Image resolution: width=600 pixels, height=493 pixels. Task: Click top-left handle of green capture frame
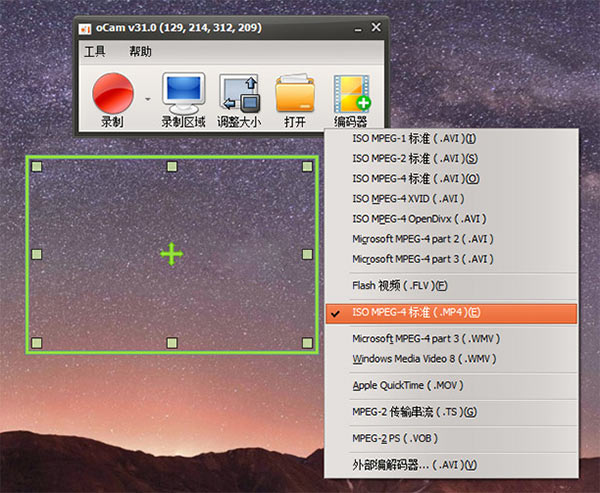click(x=37, y=167)
